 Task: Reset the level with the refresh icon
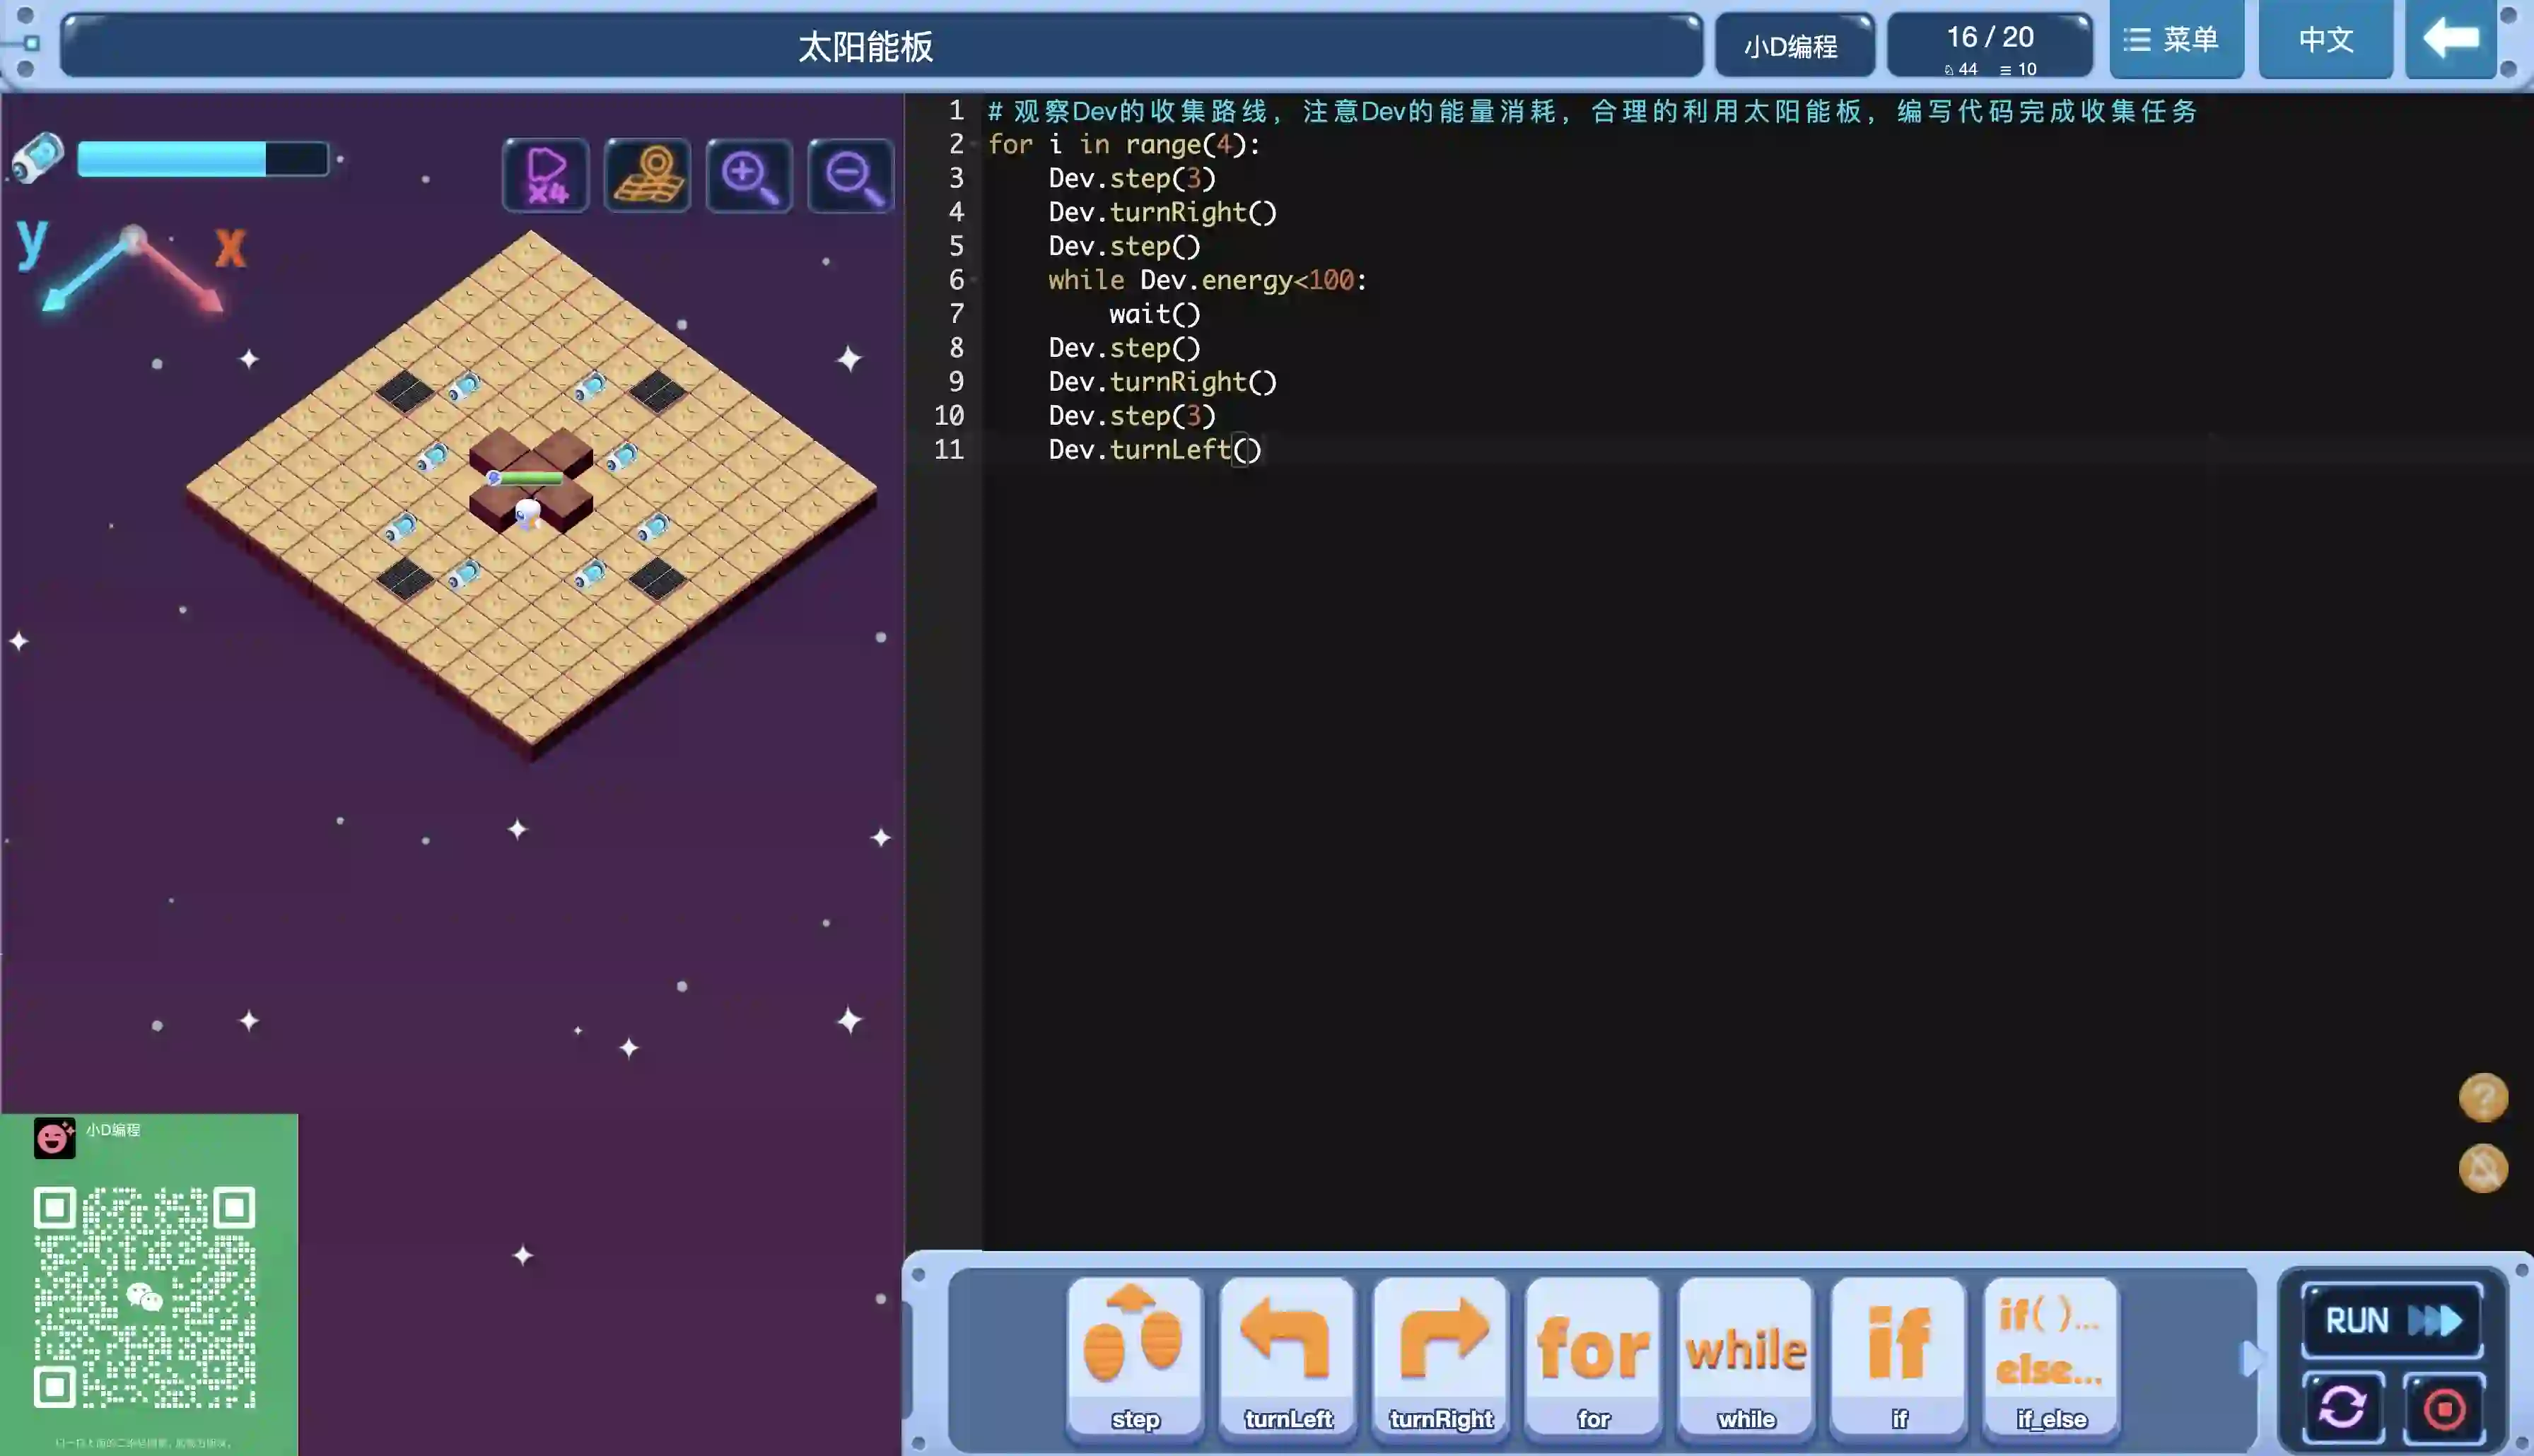[2343, 1408]
